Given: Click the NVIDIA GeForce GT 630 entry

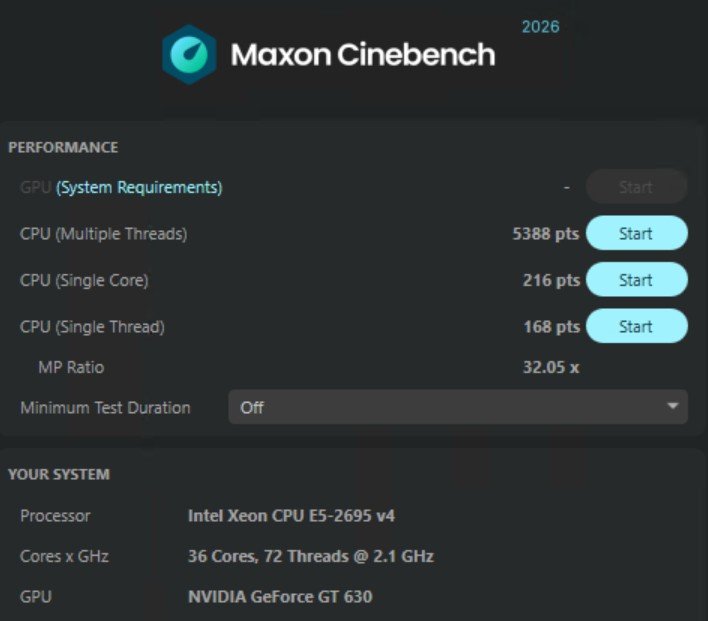Looking at the screenshot, I should coord(280,596).
